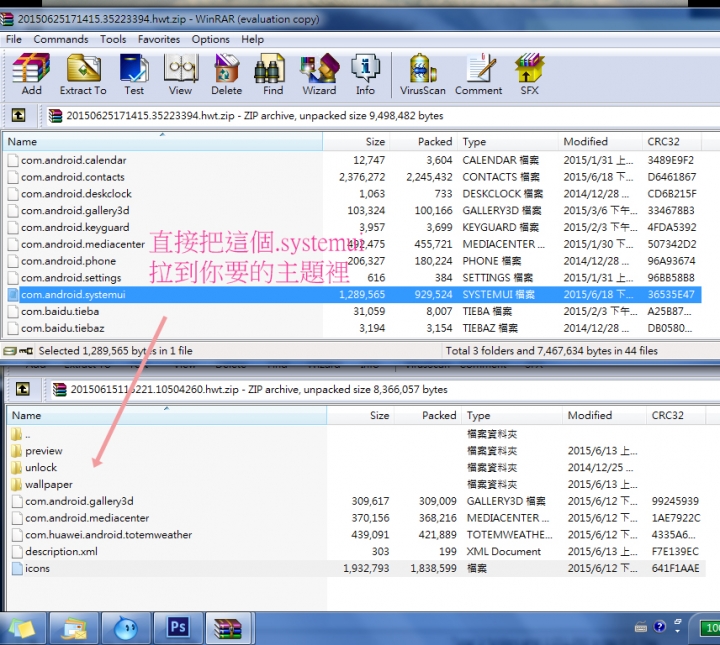720x645 pixels.
Task: Sort upper list by CRC32 column
Action: pyautogui.click(x=672, y=141)
